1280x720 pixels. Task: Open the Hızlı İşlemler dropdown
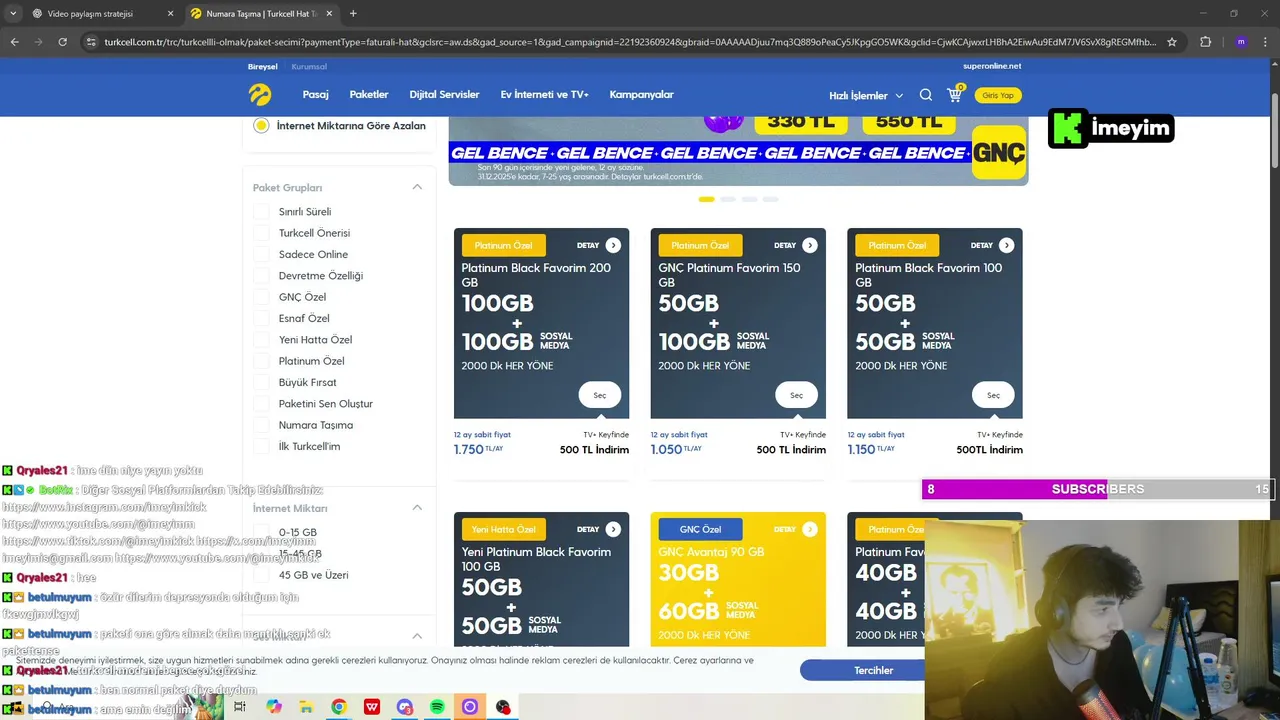coord(866,96)
